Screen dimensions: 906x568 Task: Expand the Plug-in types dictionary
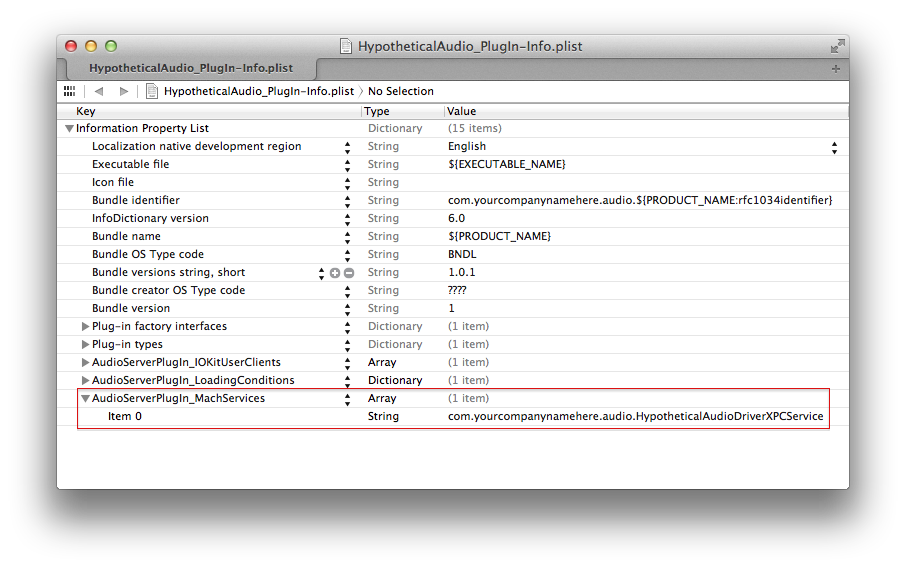pos(85,345)
